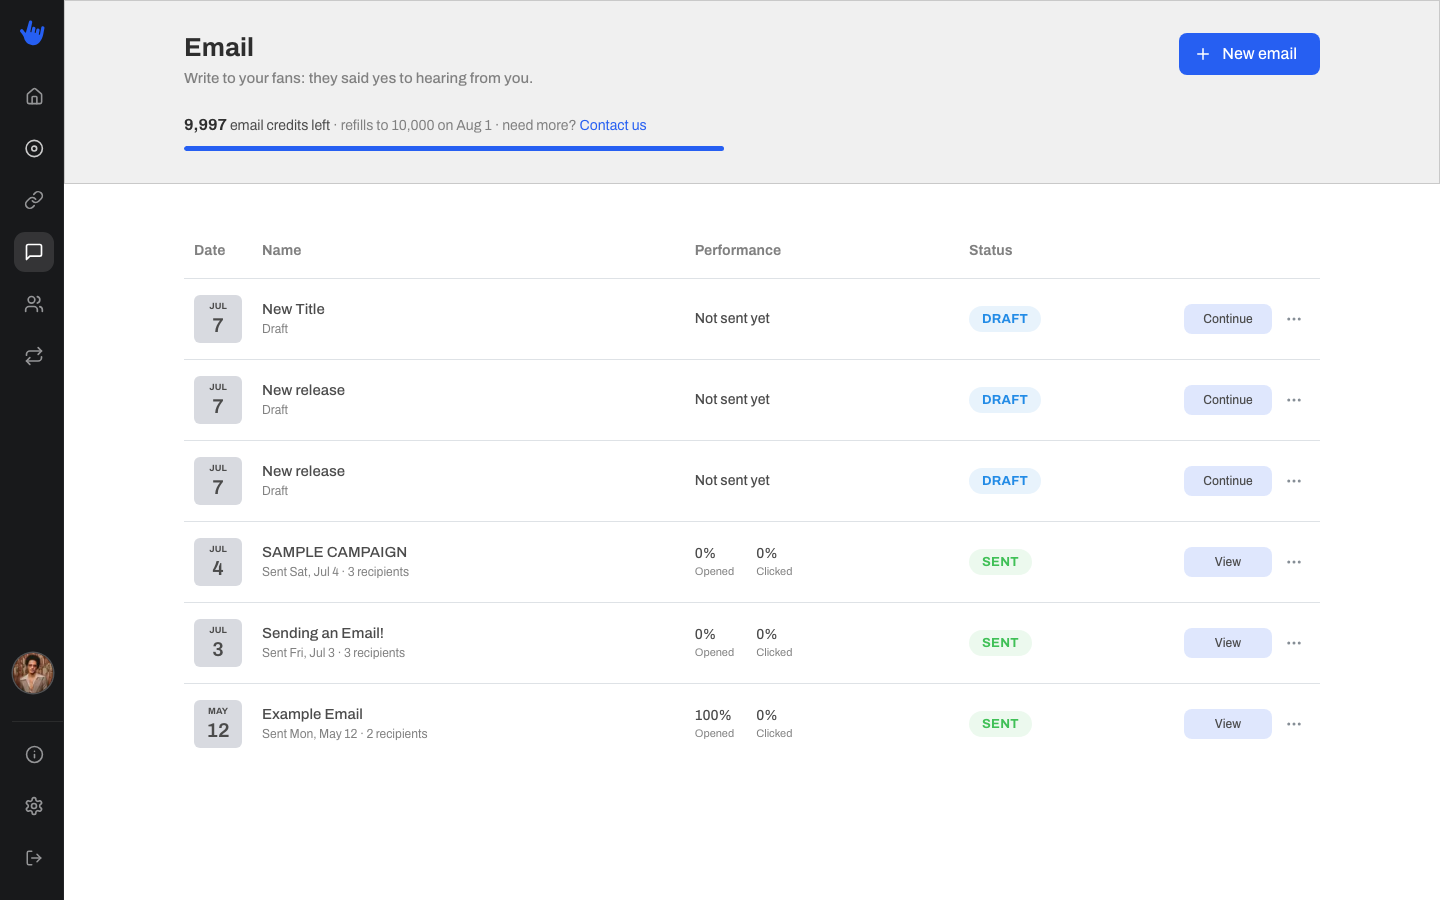The width and height of the screenshot is (1440, 900).
Task: Click the JUL 4 date tile
Action: pyautogui.click(x=218, y=562)
